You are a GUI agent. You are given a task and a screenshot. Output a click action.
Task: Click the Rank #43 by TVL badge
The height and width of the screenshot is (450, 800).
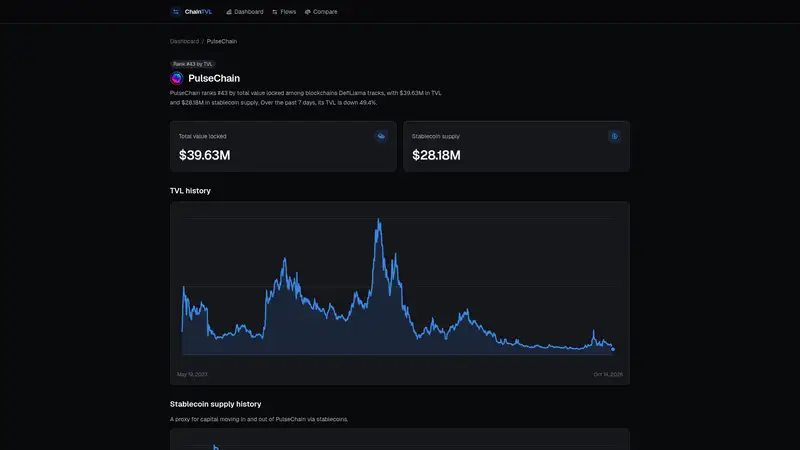192,64
